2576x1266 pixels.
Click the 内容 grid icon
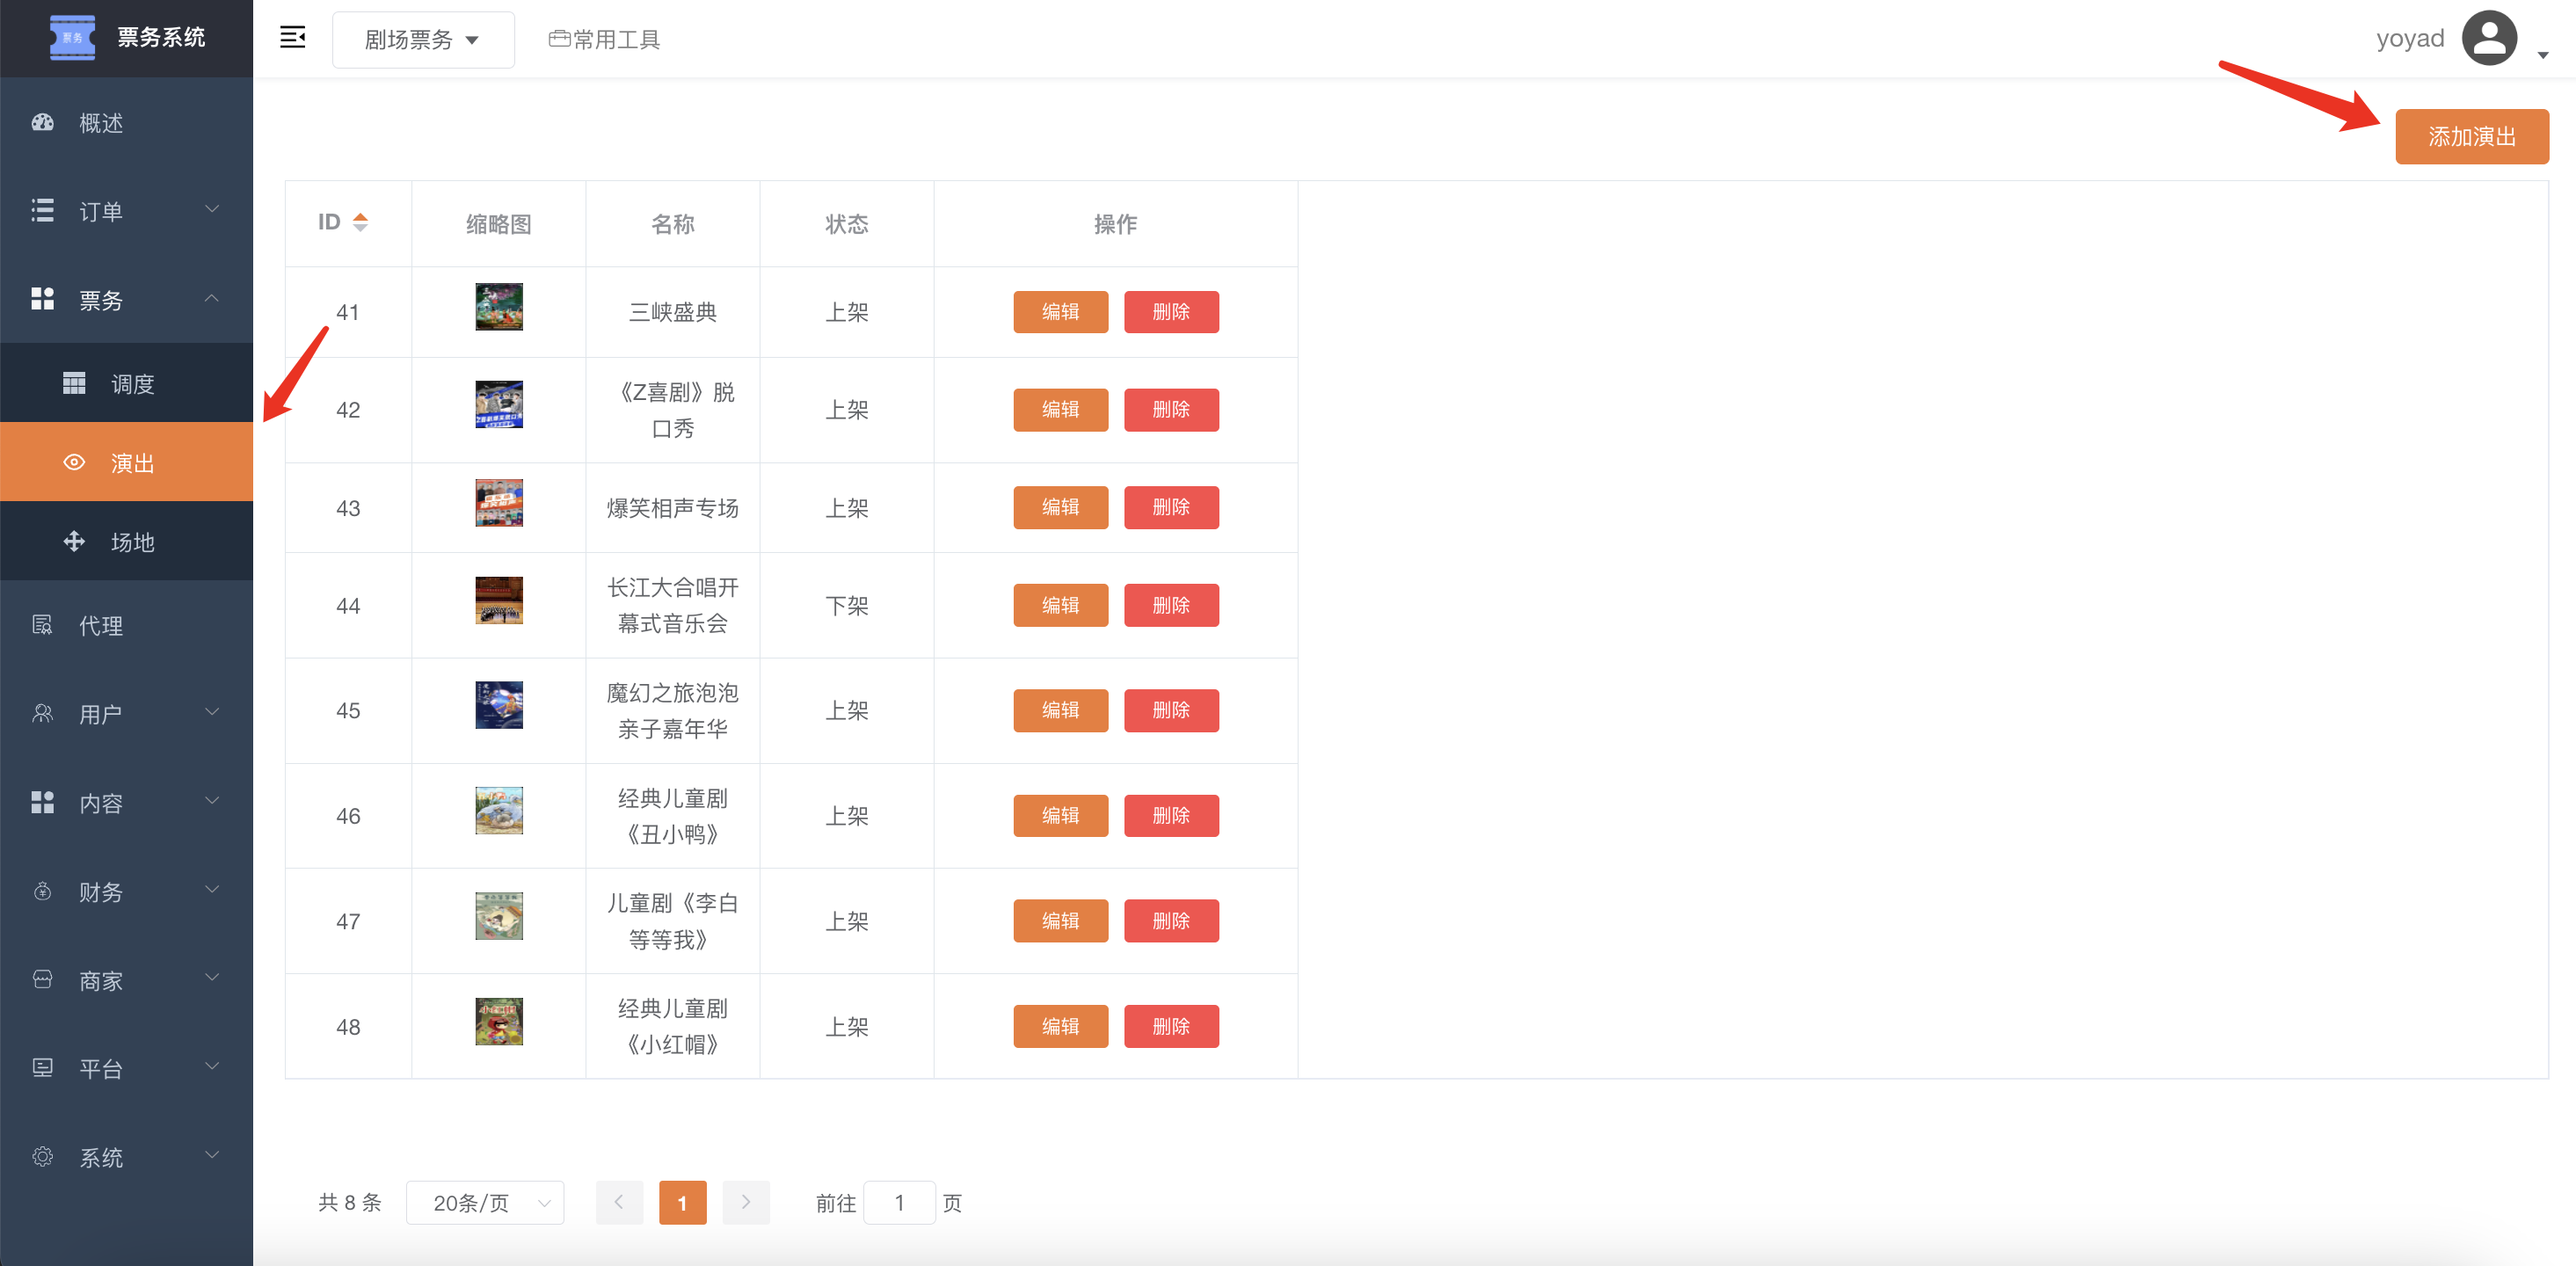point(43,802)
